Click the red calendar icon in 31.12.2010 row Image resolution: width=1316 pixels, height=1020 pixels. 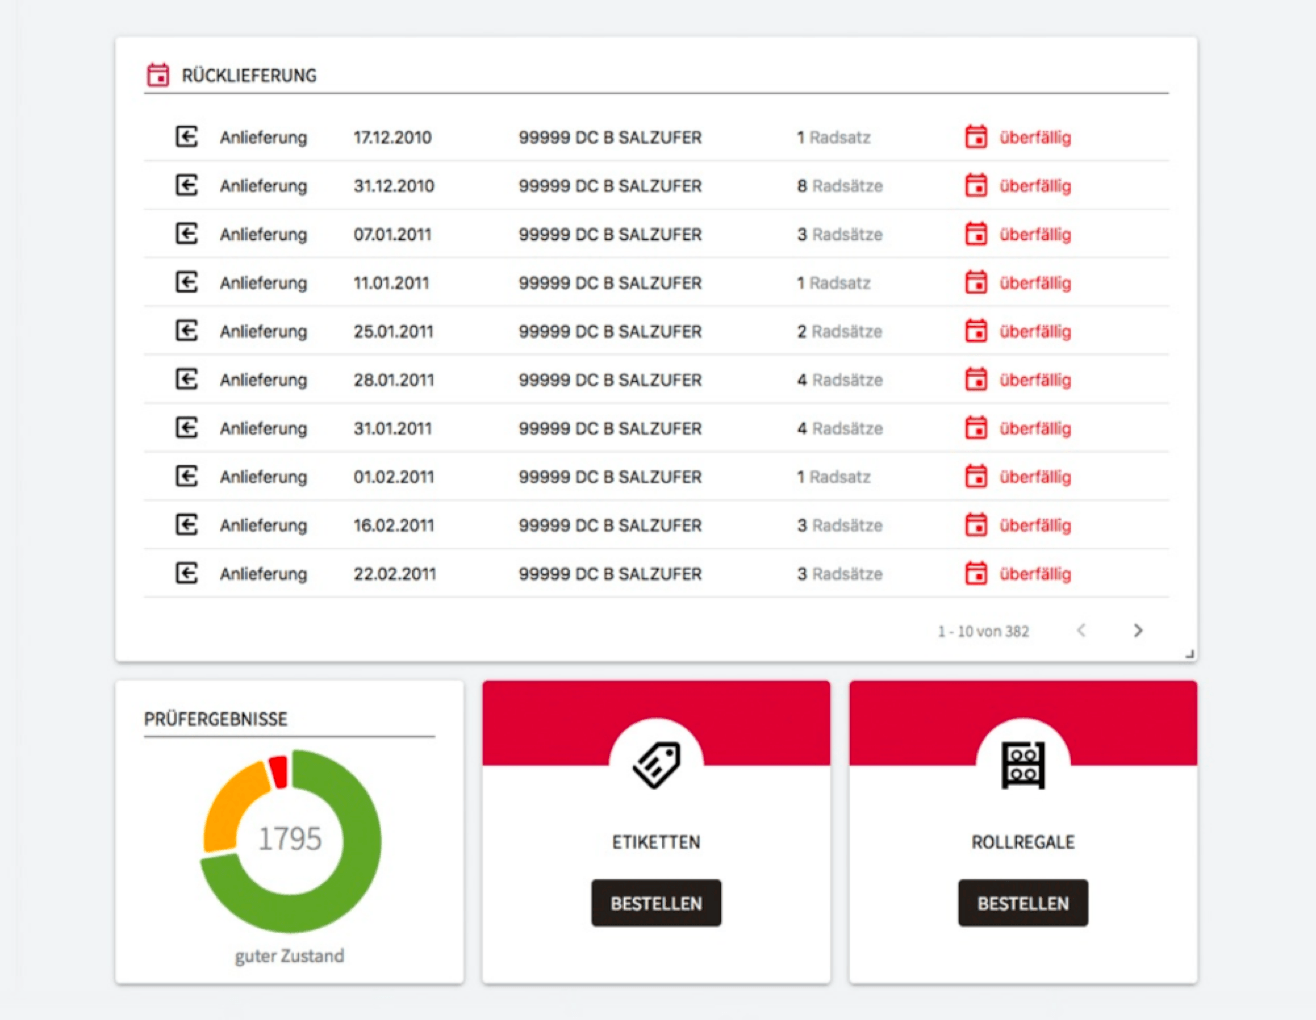point(976,185)
